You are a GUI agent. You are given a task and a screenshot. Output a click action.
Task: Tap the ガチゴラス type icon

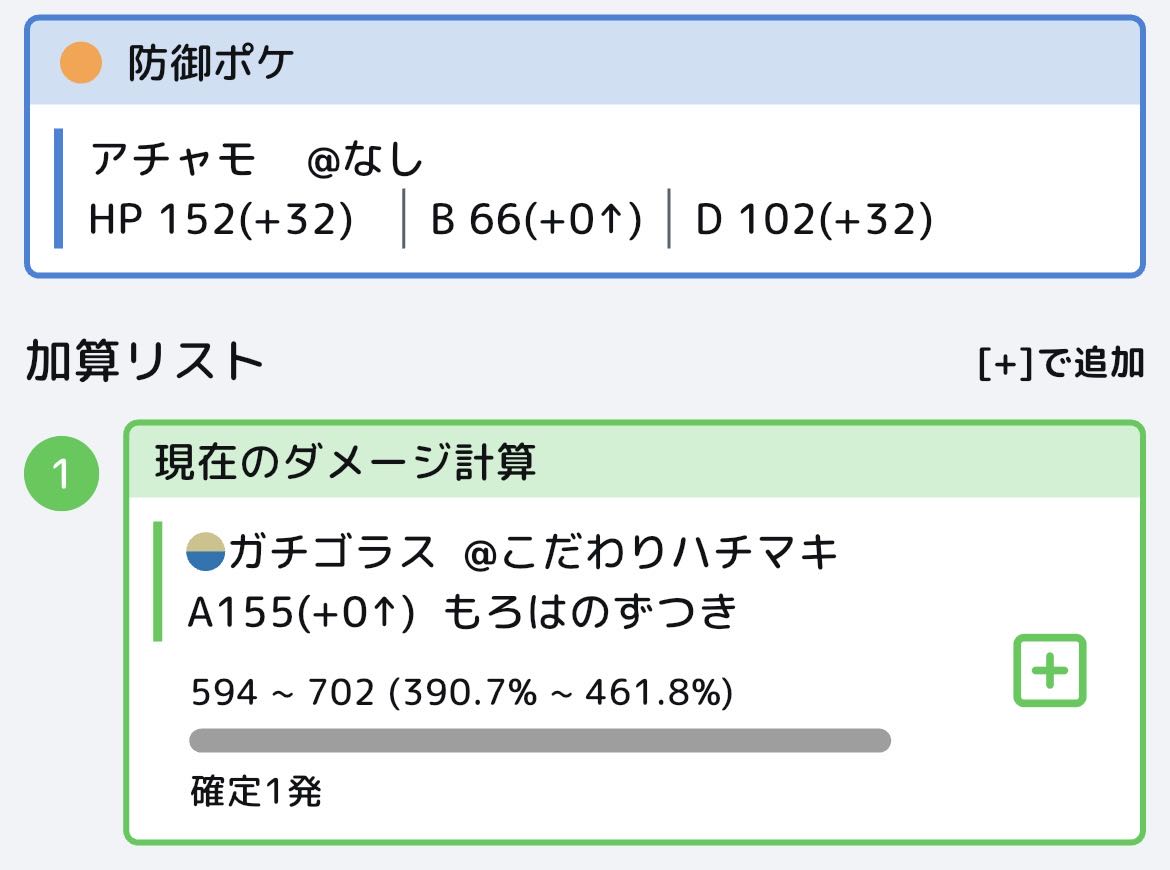click(206, 552)
